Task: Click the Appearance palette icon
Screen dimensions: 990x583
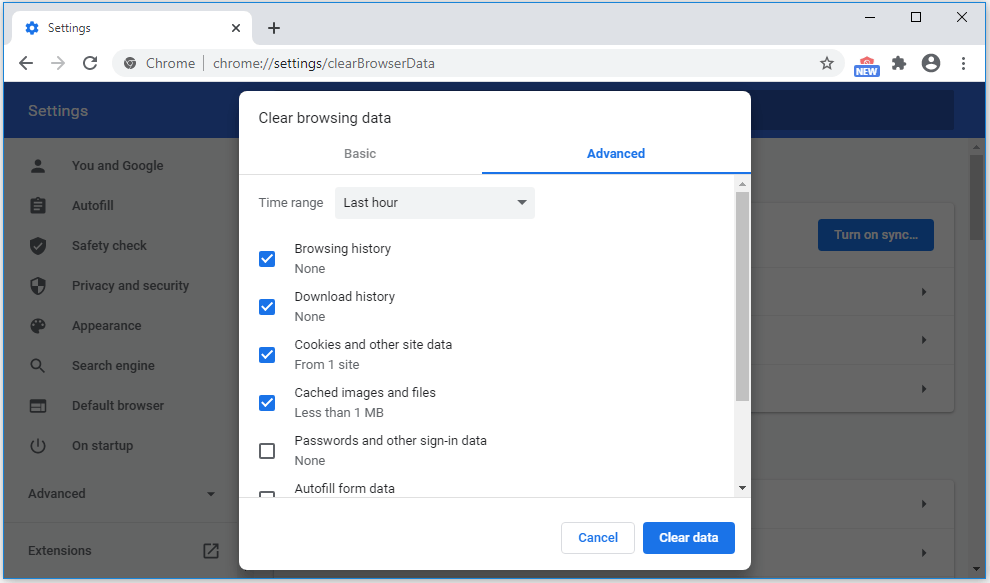Action: [x=38, y=326]
